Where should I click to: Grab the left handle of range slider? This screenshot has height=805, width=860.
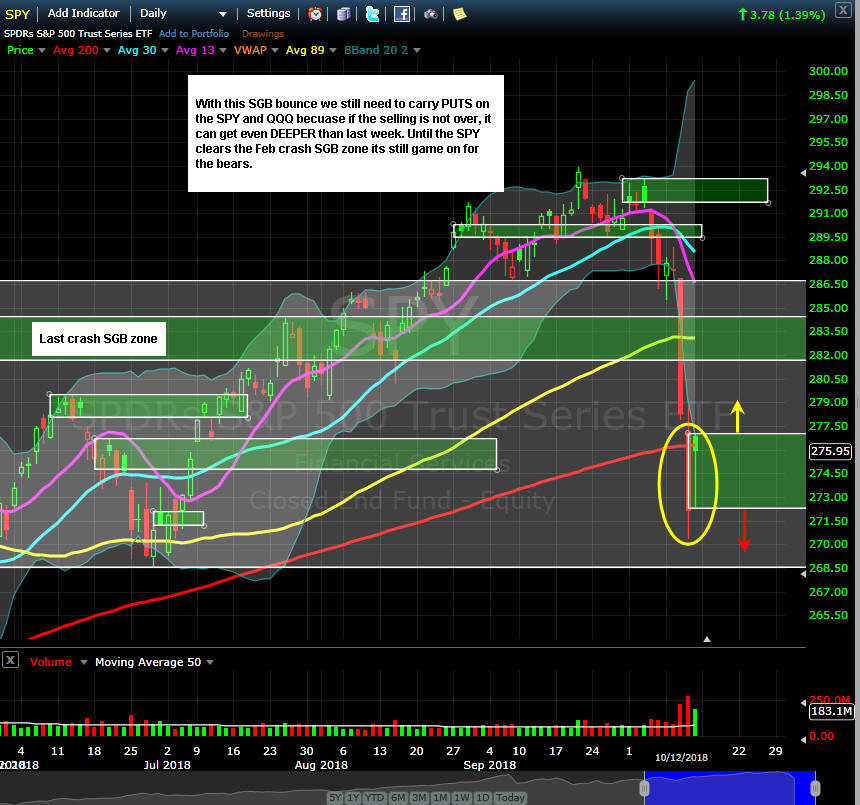644,789
